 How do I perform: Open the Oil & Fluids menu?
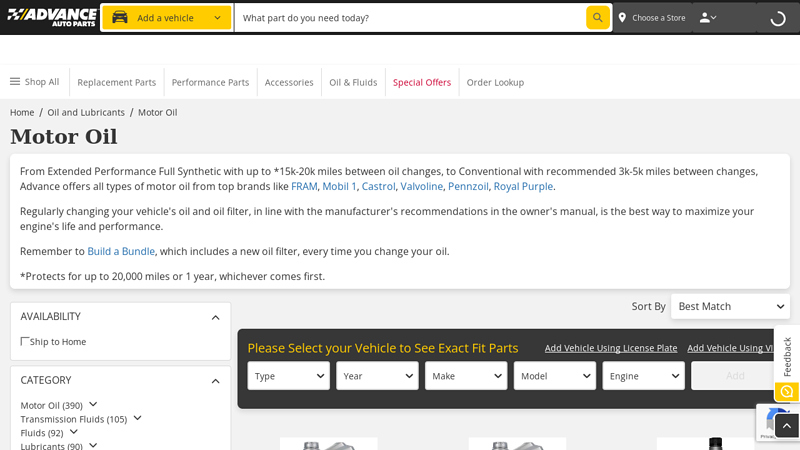point(353,82)
